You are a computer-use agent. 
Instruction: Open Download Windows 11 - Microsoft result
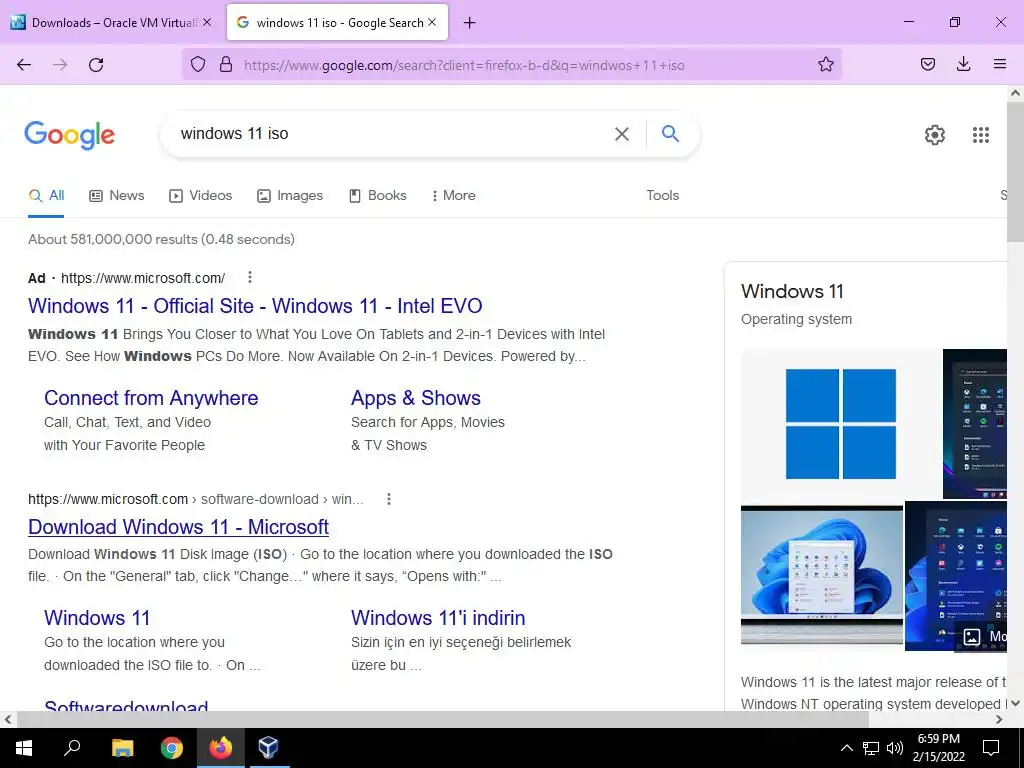[178, 526]
